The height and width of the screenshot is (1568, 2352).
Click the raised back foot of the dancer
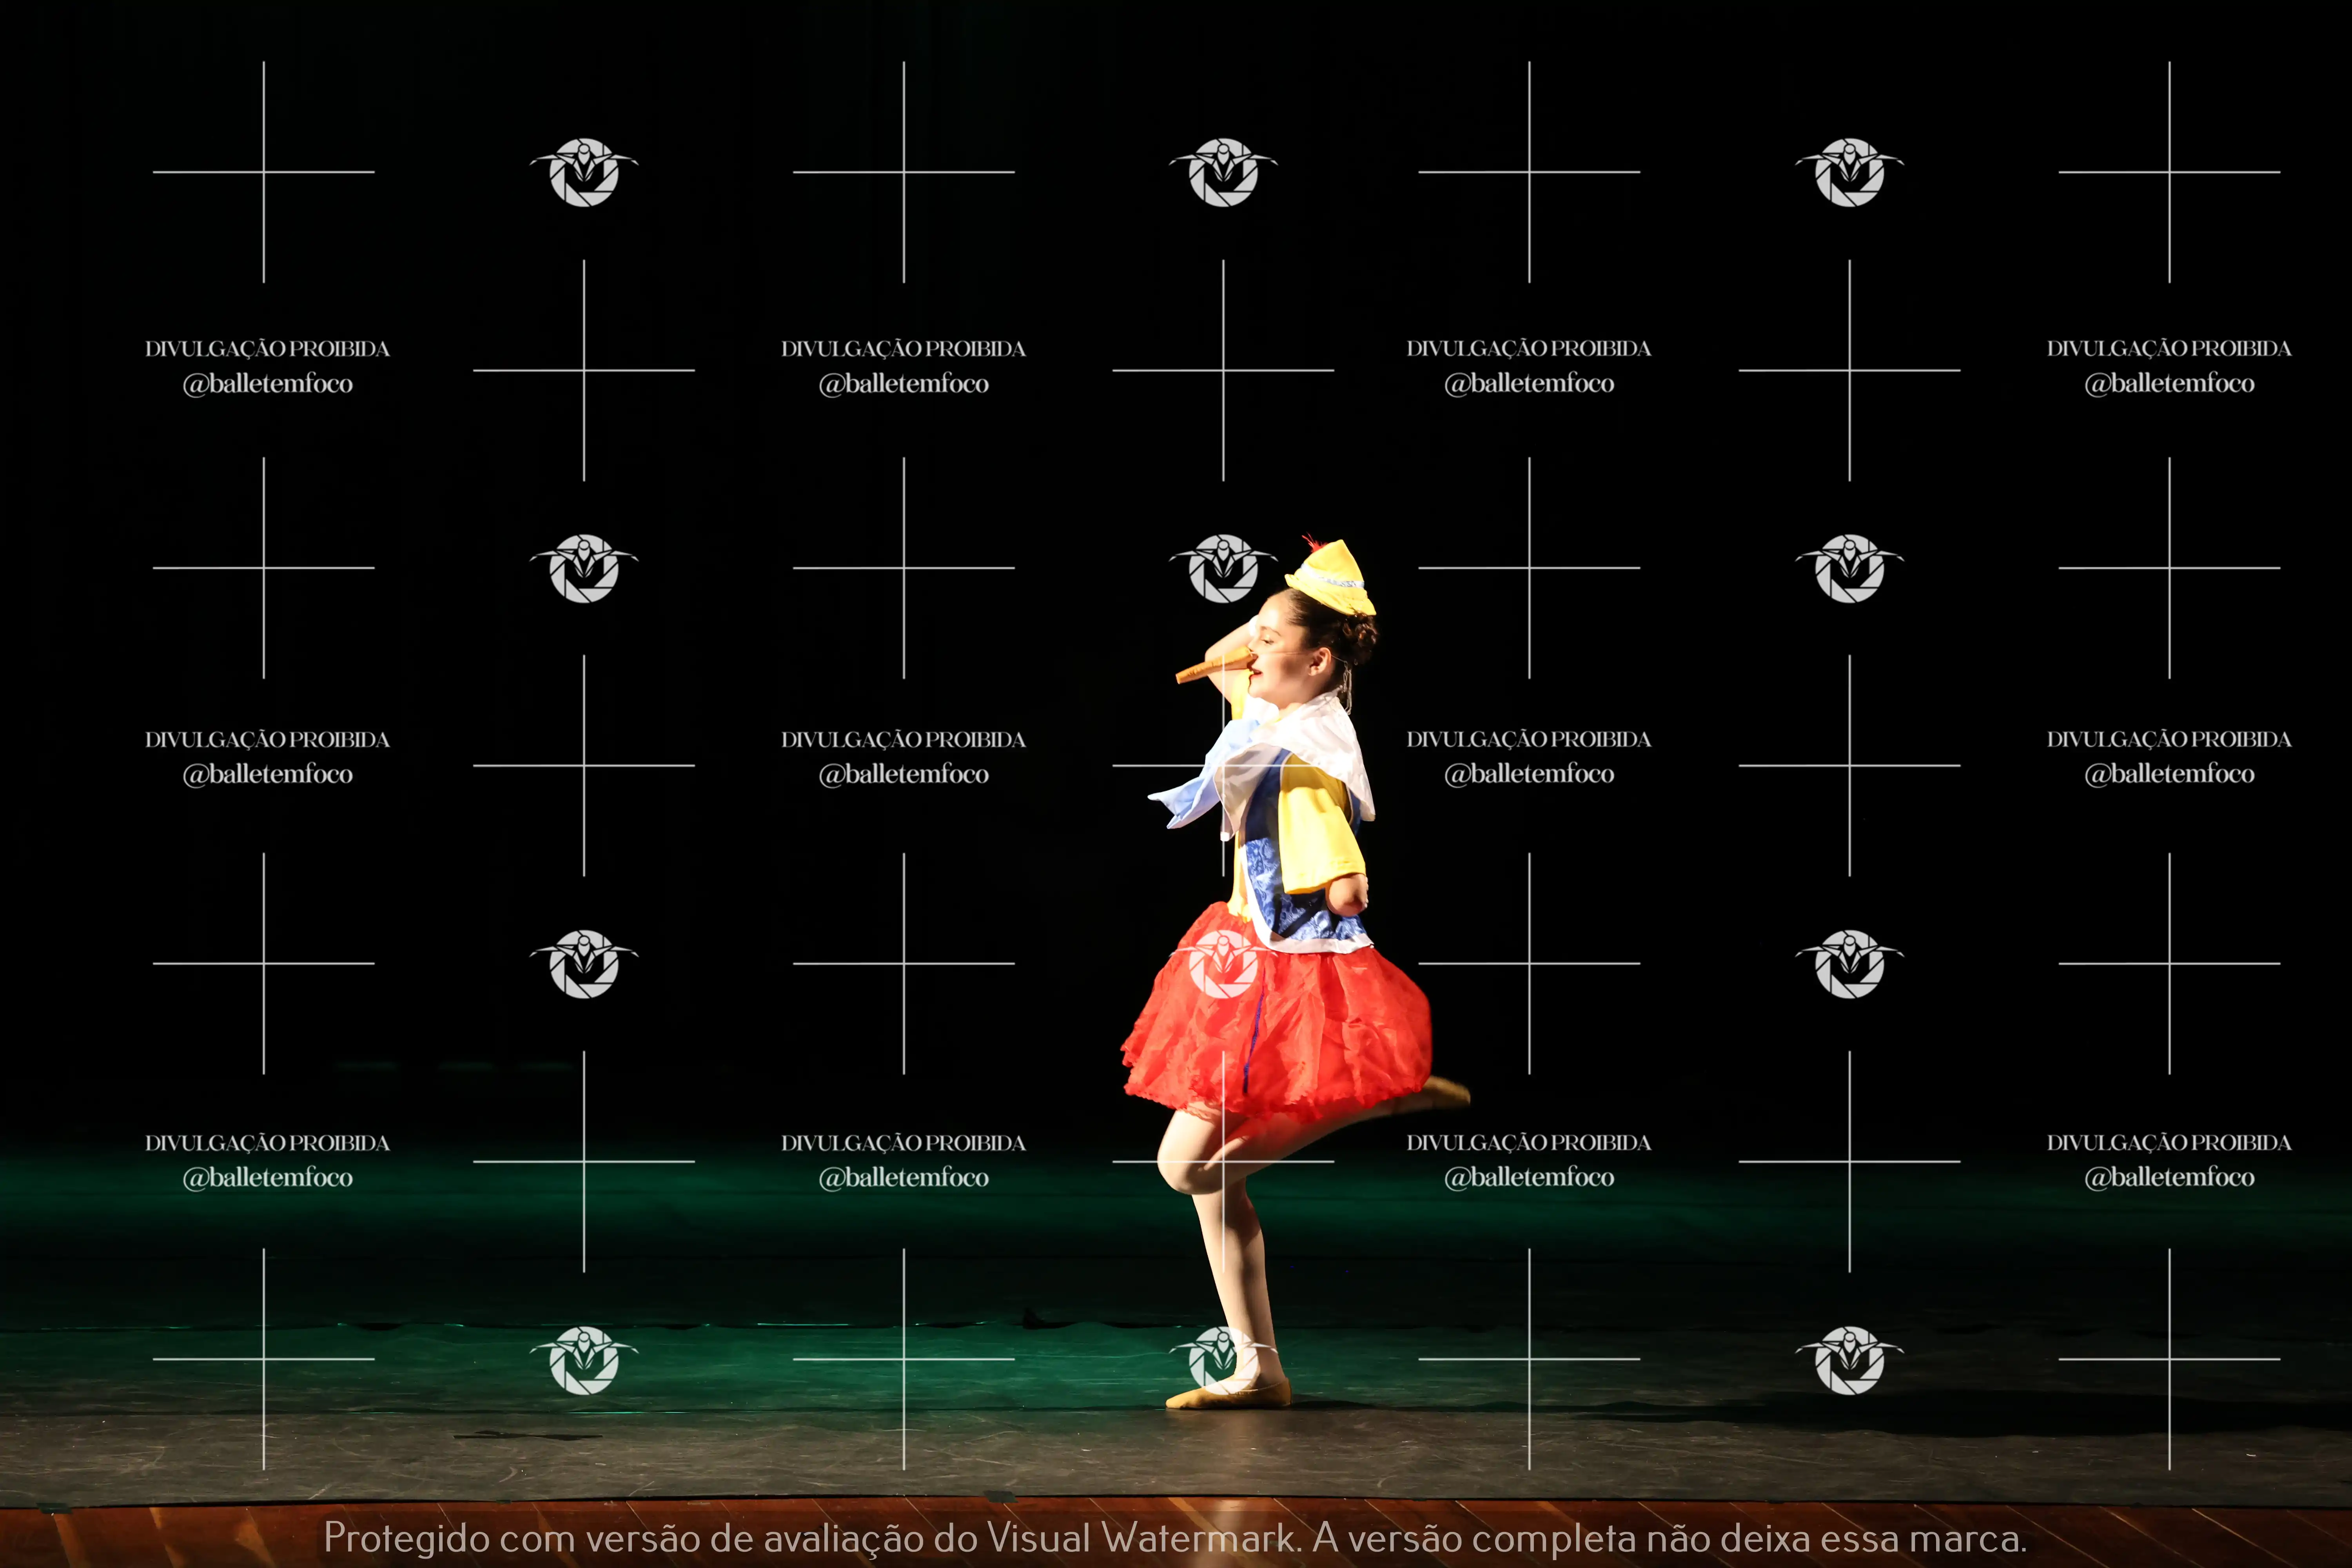click(x=1445, y=1090)
